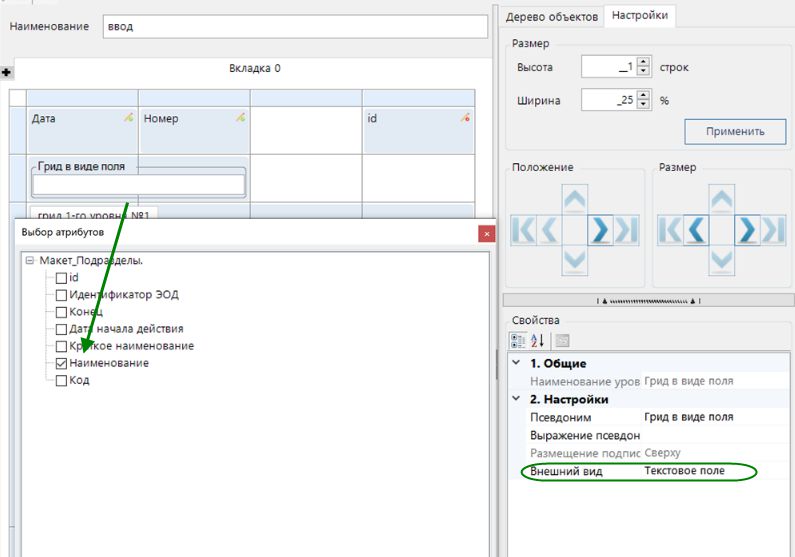The height and width of the screenshot is (557, 795).
Task: Collapse the Макет_Подразделы tree node
Action: click(29, 261)
